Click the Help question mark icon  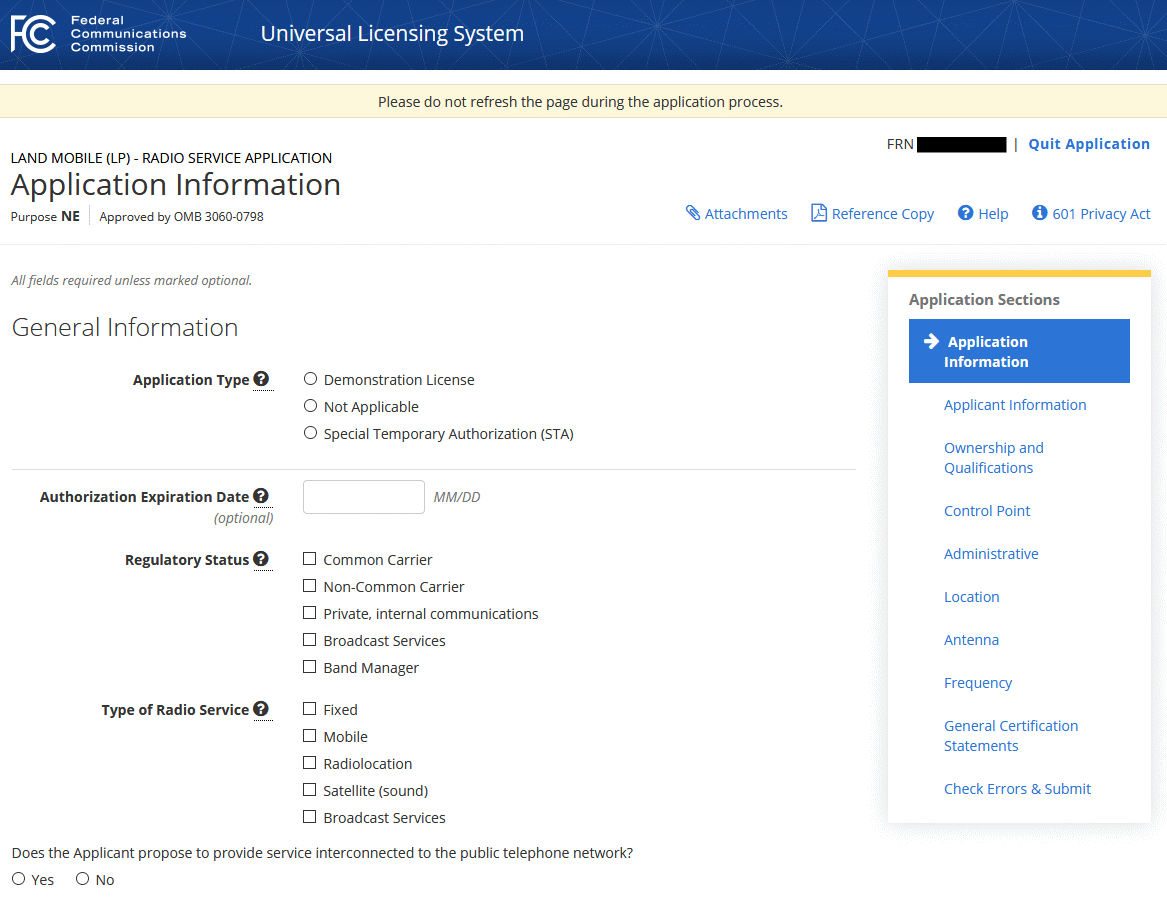click(x=965, y=213)
